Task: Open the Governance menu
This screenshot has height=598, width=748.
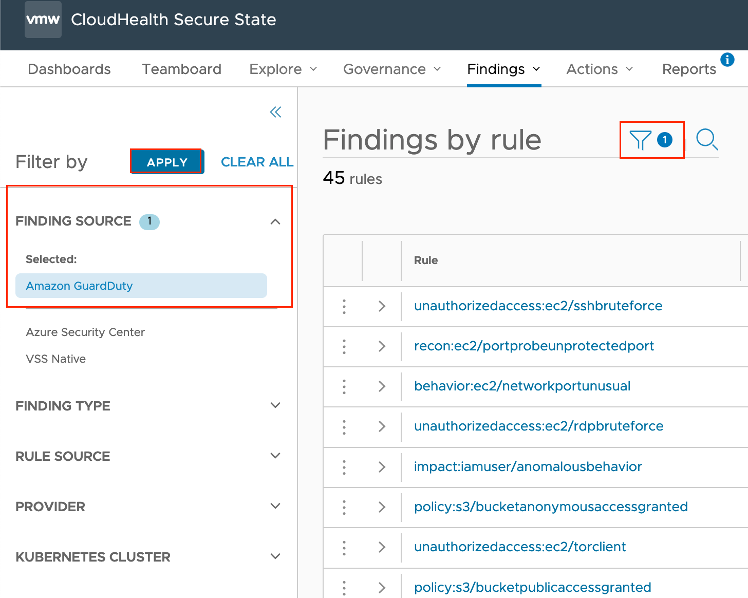Action: coord(391,69)
